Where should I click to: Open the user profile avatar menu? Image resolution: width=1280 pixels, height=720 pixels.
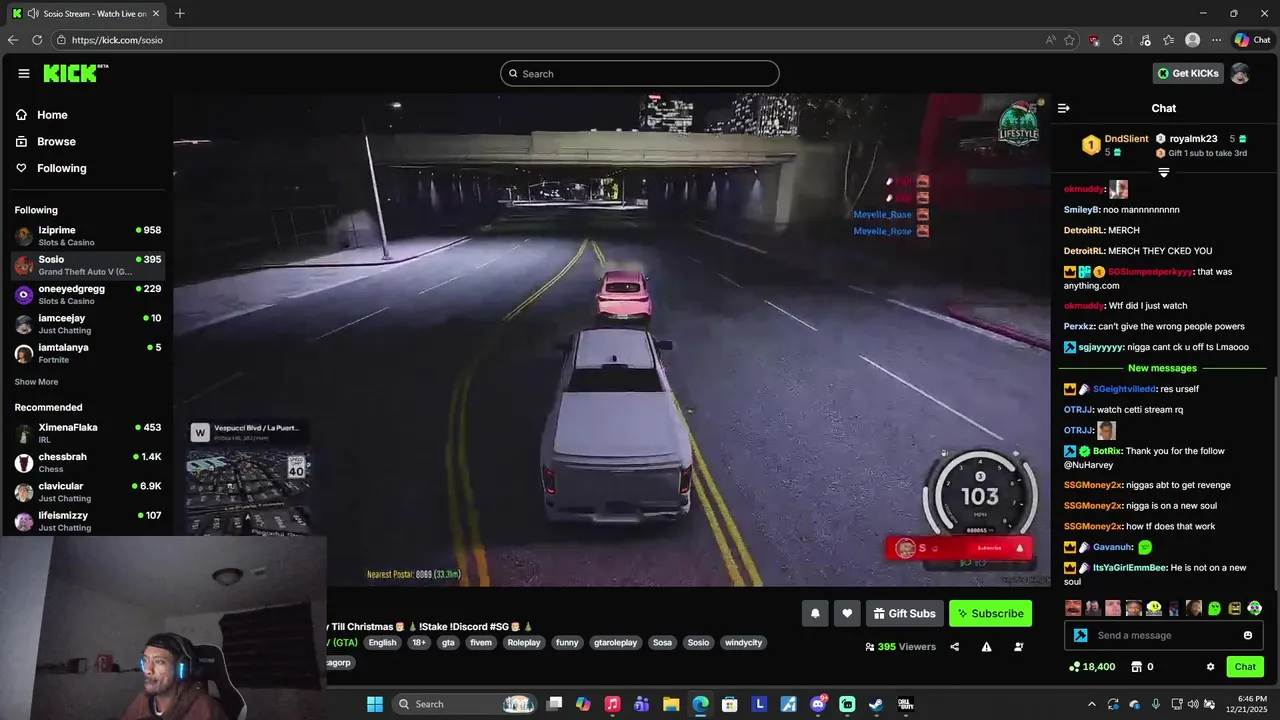pos(1240,73)
